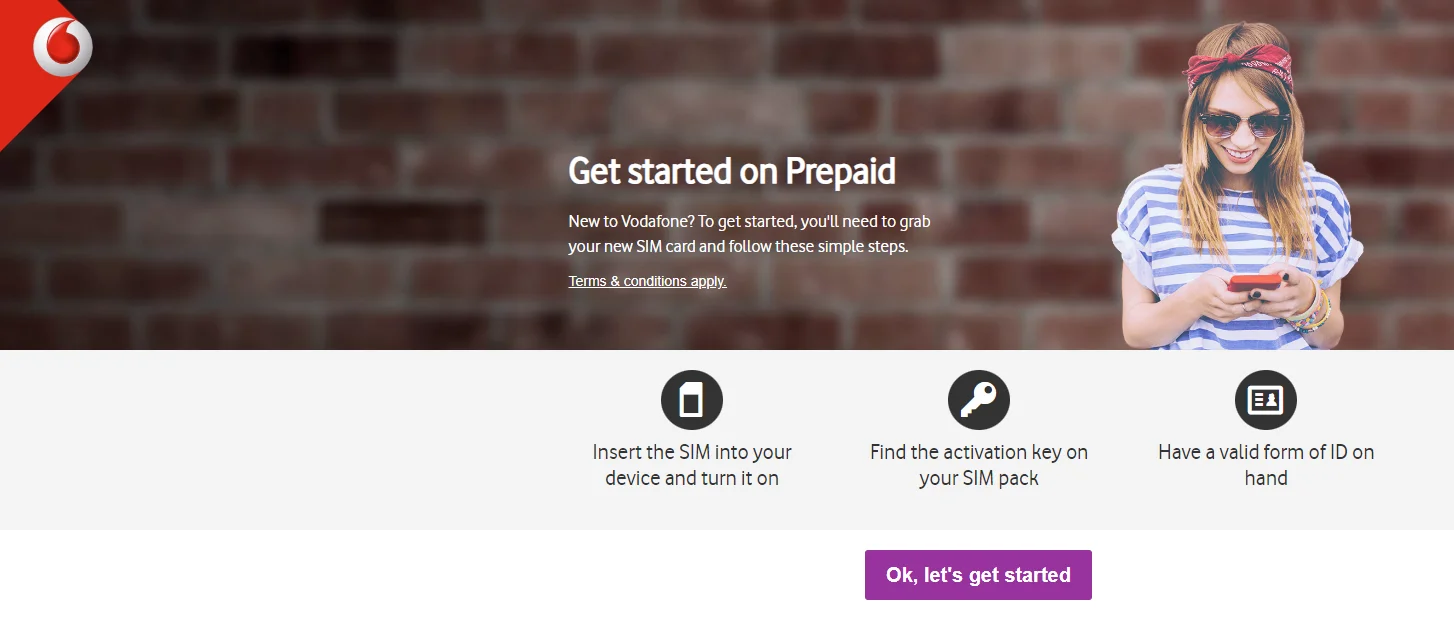Click the "Find the activation key" step text
The width and height of the screenshot is (1454, 619).
click(x=978, y=465)
